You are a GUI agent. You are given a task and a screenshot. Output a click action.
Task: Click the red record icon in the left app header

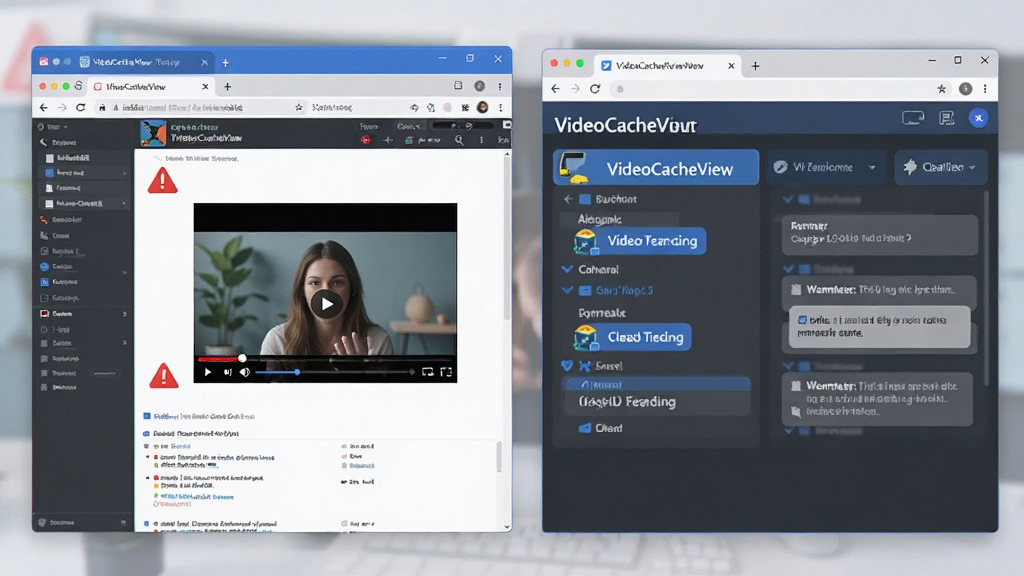[x=366, y=140]
